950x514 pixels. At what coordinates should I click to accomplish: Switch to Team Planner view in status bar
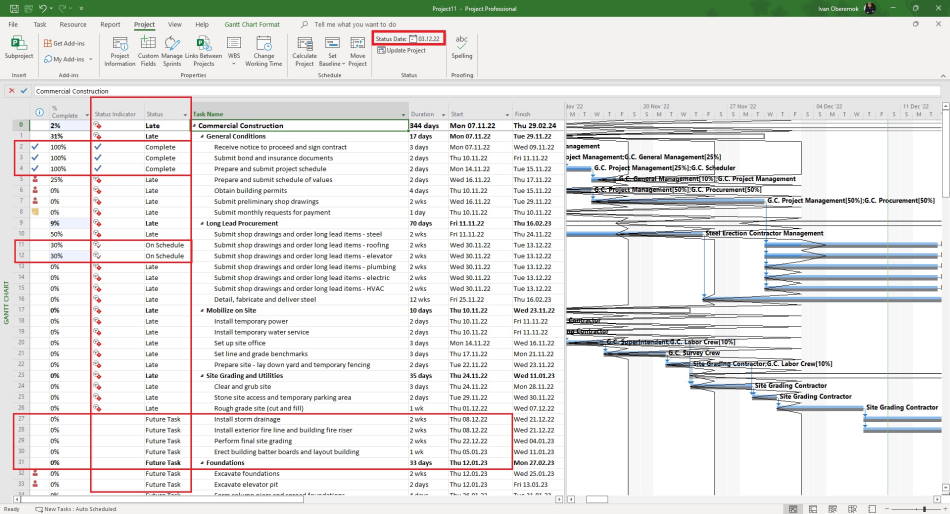tap(832, 509)
